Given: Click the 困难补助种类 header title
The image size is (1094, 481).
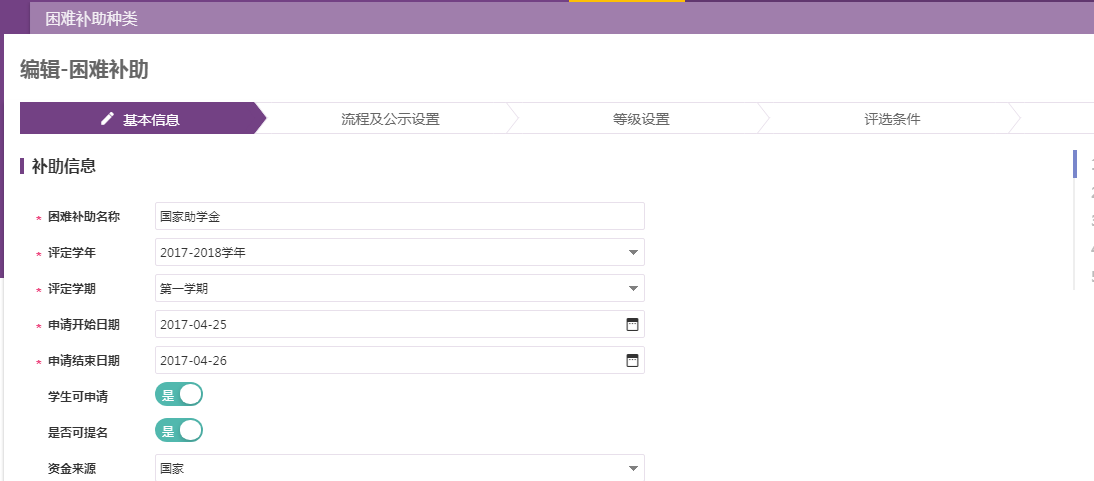Looking at the screenshot, I should pos(91,19).
